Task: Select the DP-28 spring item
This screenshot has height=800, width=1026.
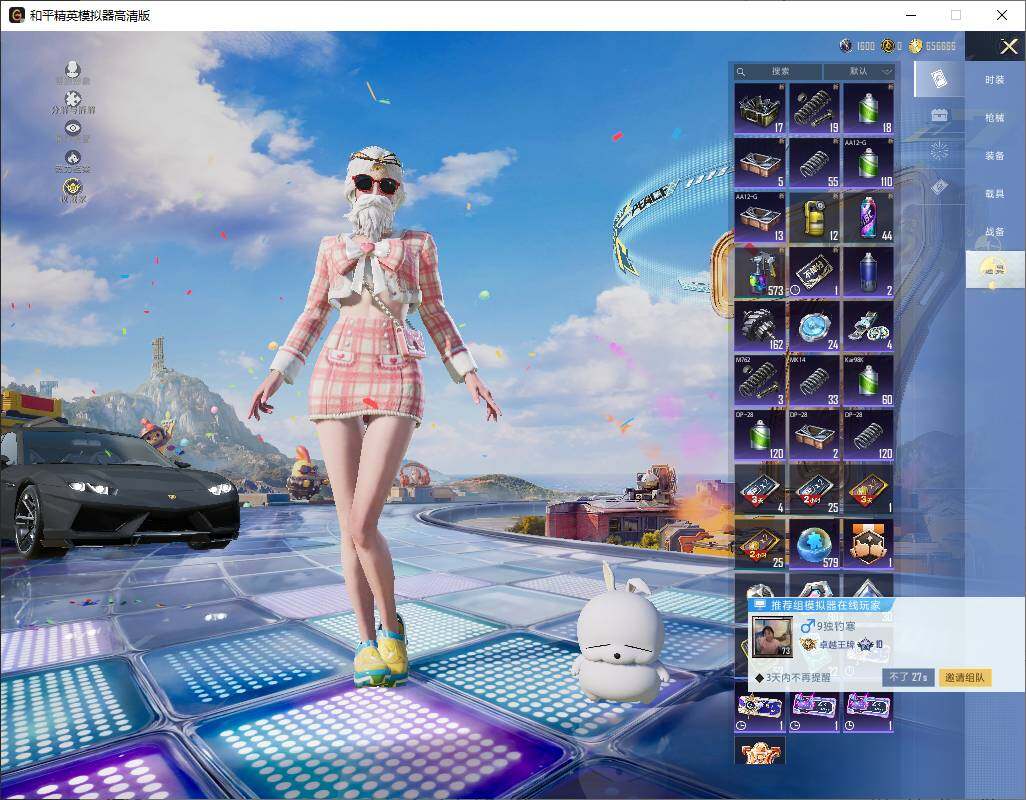Action: (868, 435)
